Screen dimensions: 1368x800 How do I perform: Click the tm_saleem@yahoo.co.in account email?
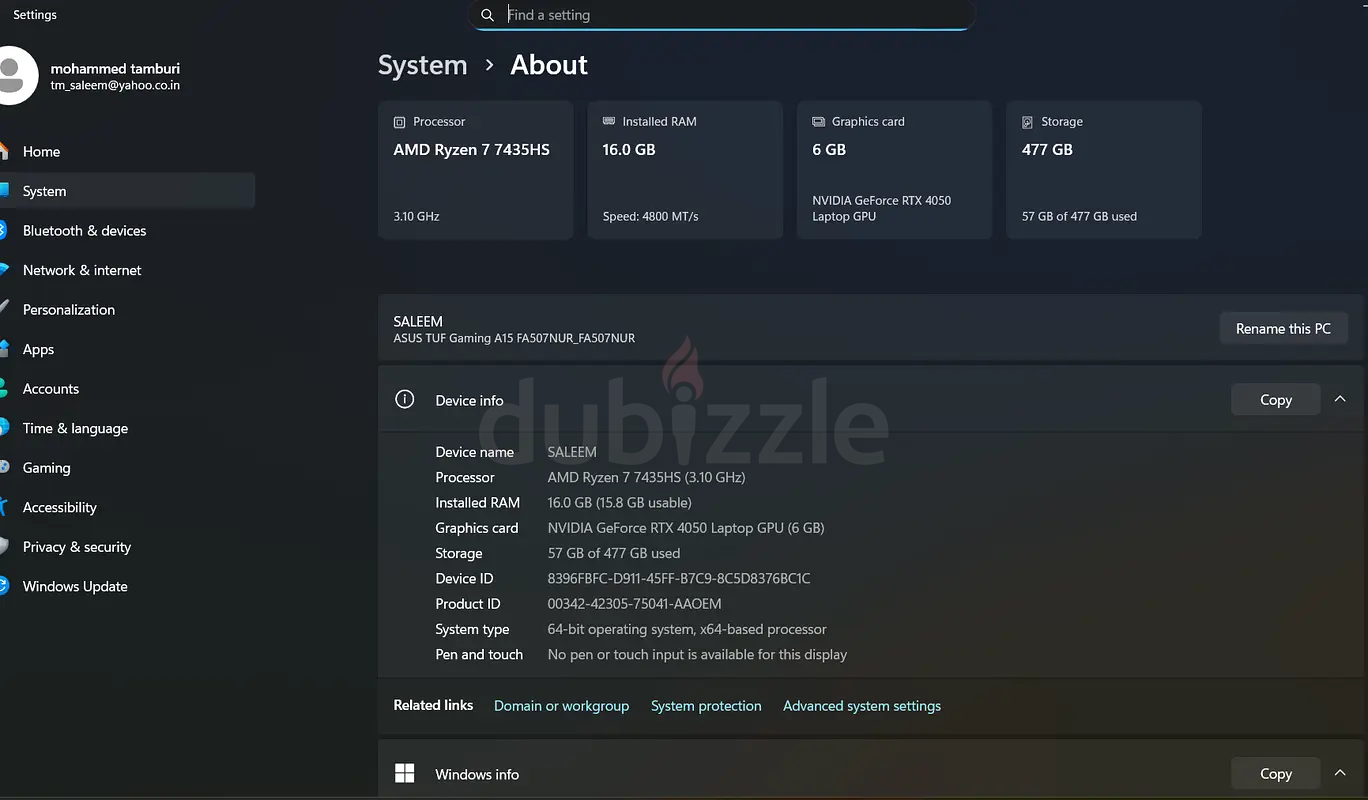[115, 86]
